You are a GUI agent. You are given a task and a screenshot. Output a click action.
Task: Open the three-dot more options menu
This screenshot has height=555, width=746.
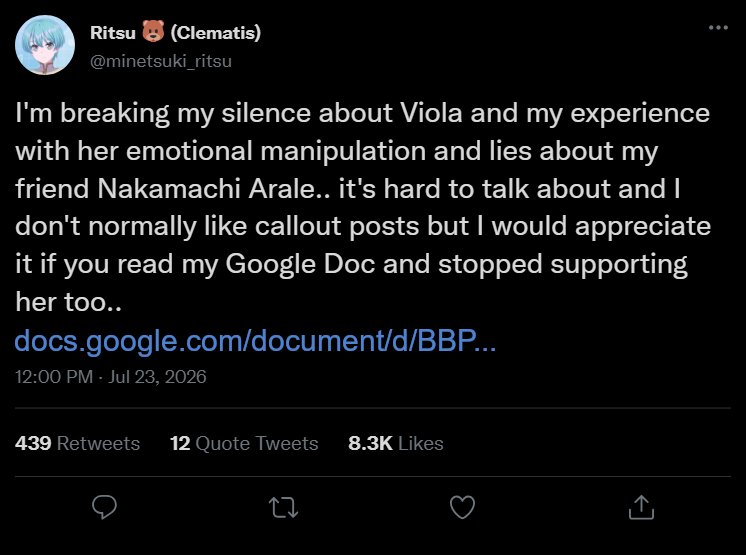pyautogui.click(x=718, y=28)
